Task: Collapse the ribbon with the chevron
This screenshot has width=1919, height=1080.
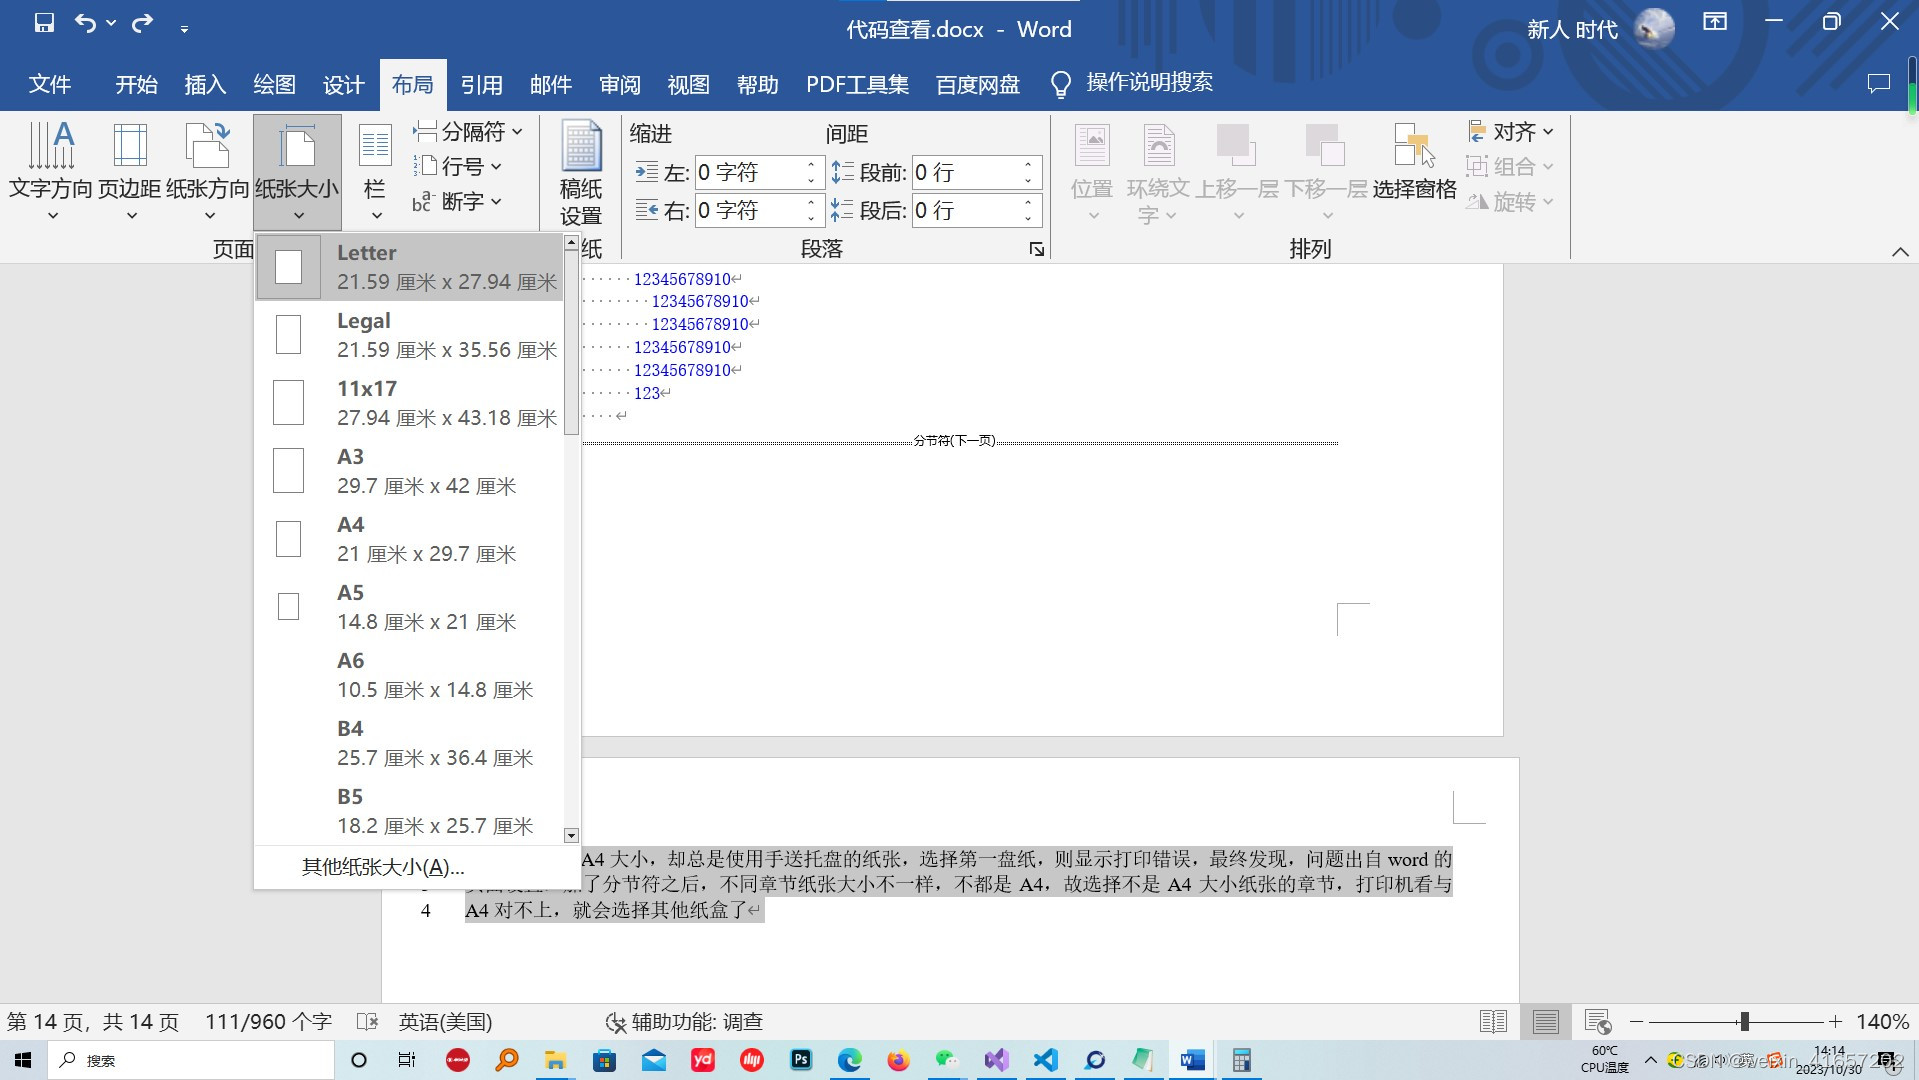Action: point(1900,251)
